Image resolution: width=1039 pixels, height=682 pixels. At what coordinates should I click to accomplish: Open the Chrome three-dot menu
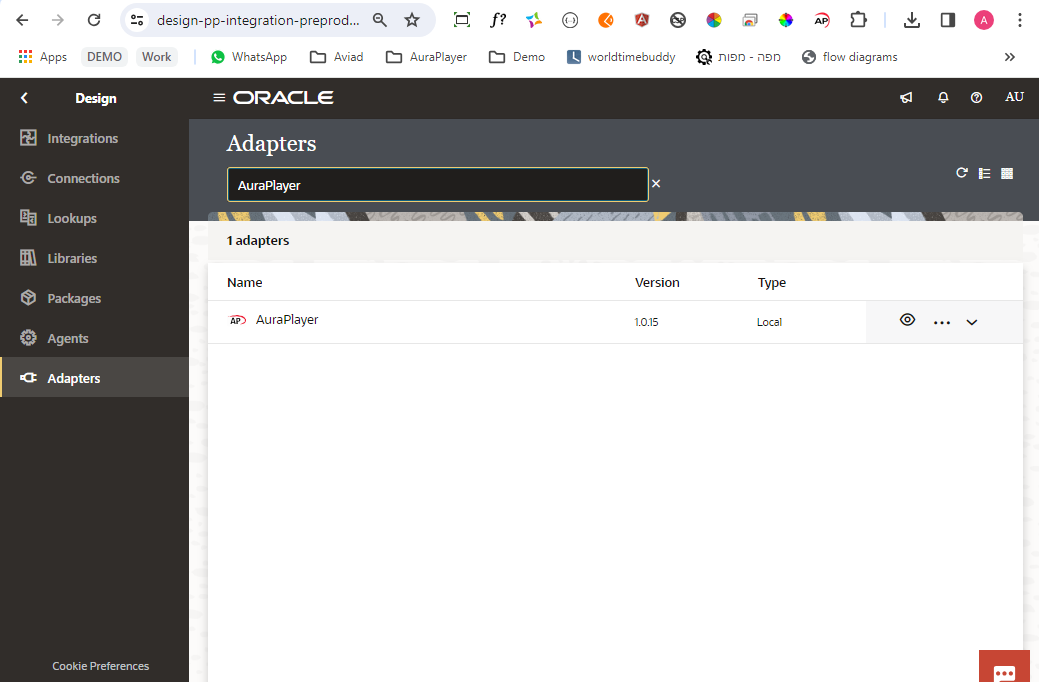1020,20
